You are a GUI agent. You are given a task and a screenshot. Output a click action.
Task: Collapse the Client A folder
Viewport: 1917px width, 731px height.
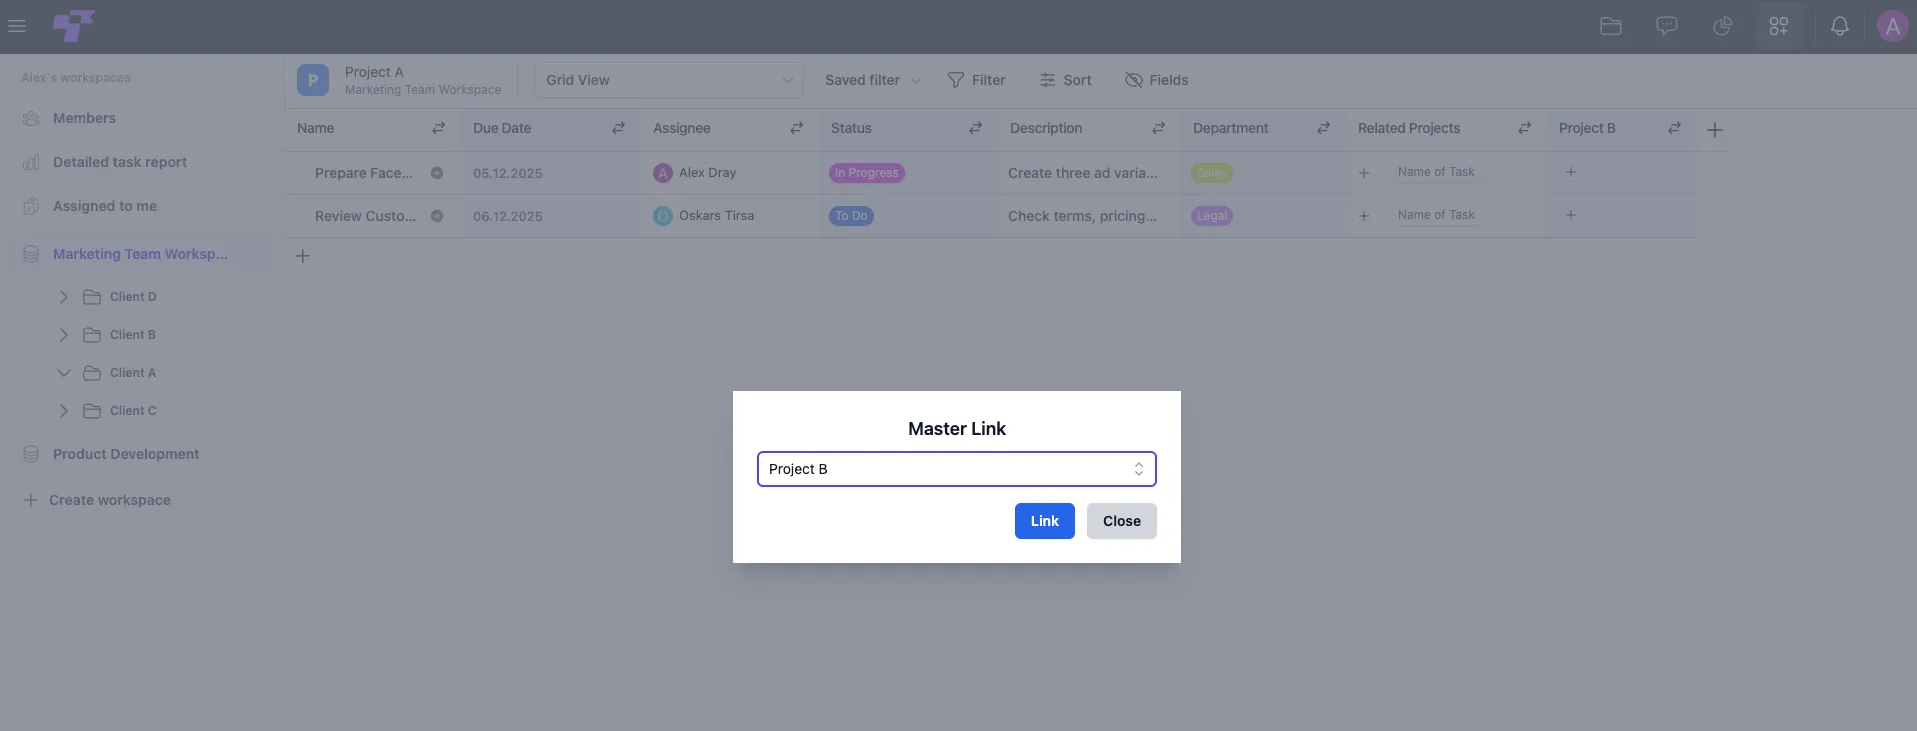pyautogui.click(x=64, y=373)
